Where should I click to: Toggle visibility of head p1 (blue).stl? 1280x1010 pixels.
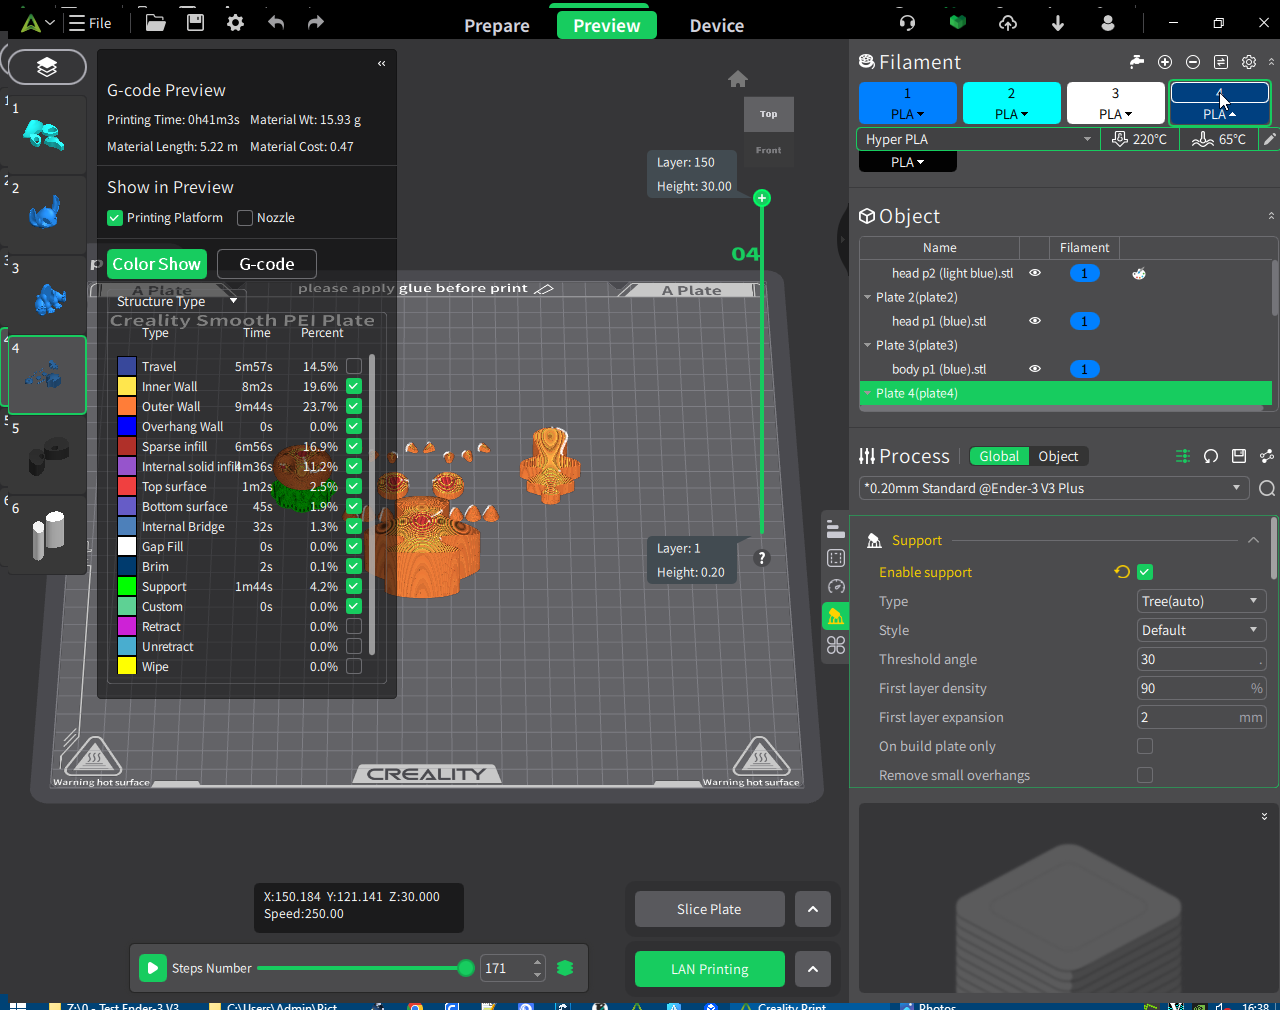[1035, 321]
